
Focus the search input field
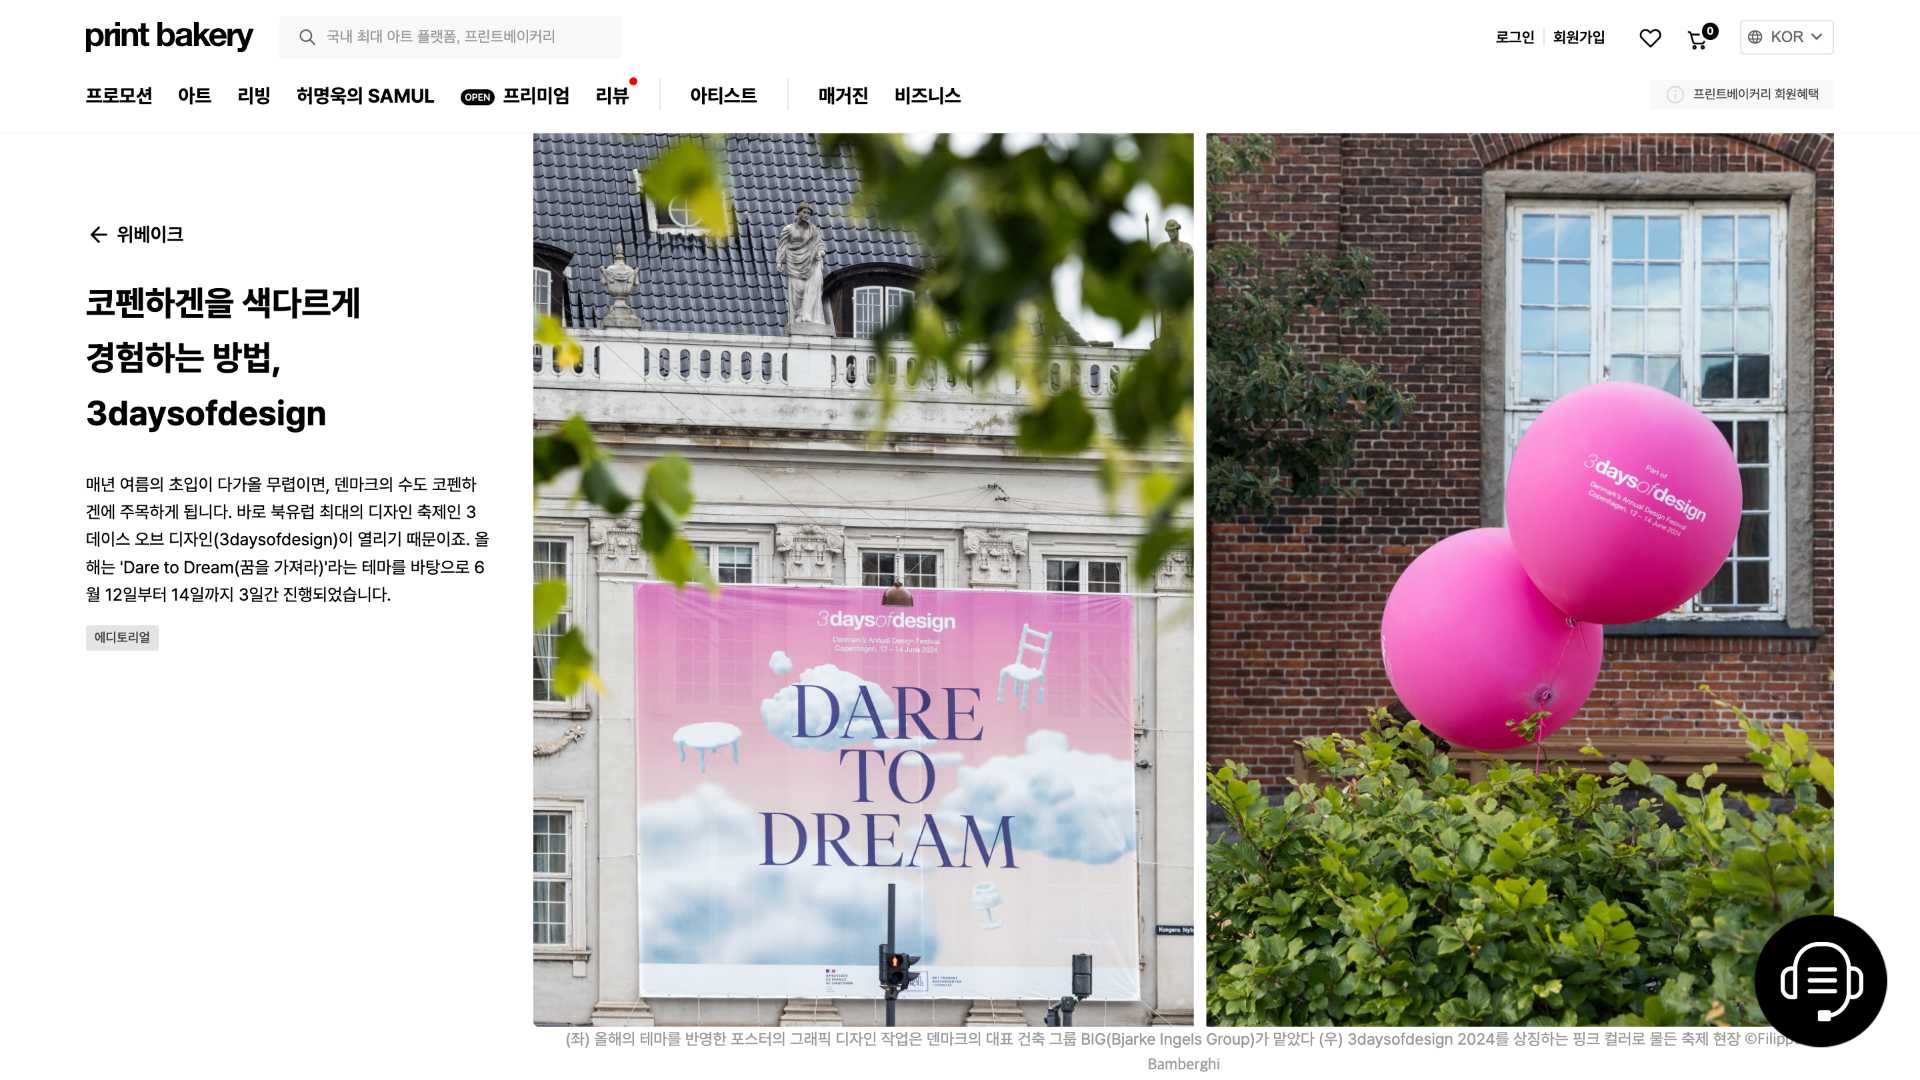[x=451, y=37]
